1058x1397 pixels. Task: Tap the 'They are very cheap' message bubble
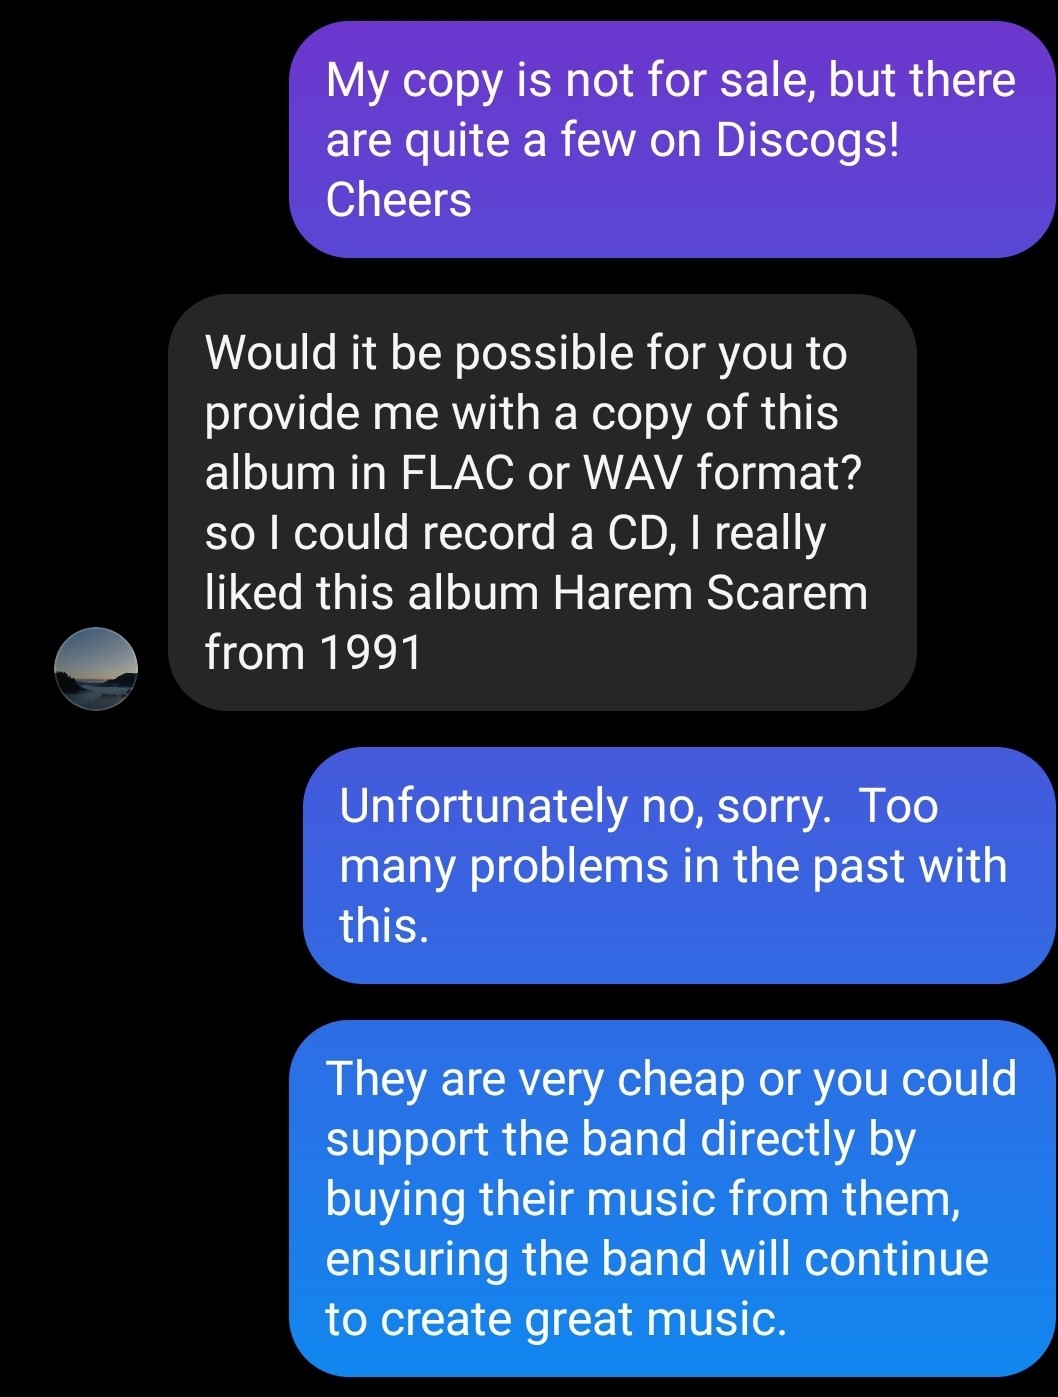tap(672, 1198)
